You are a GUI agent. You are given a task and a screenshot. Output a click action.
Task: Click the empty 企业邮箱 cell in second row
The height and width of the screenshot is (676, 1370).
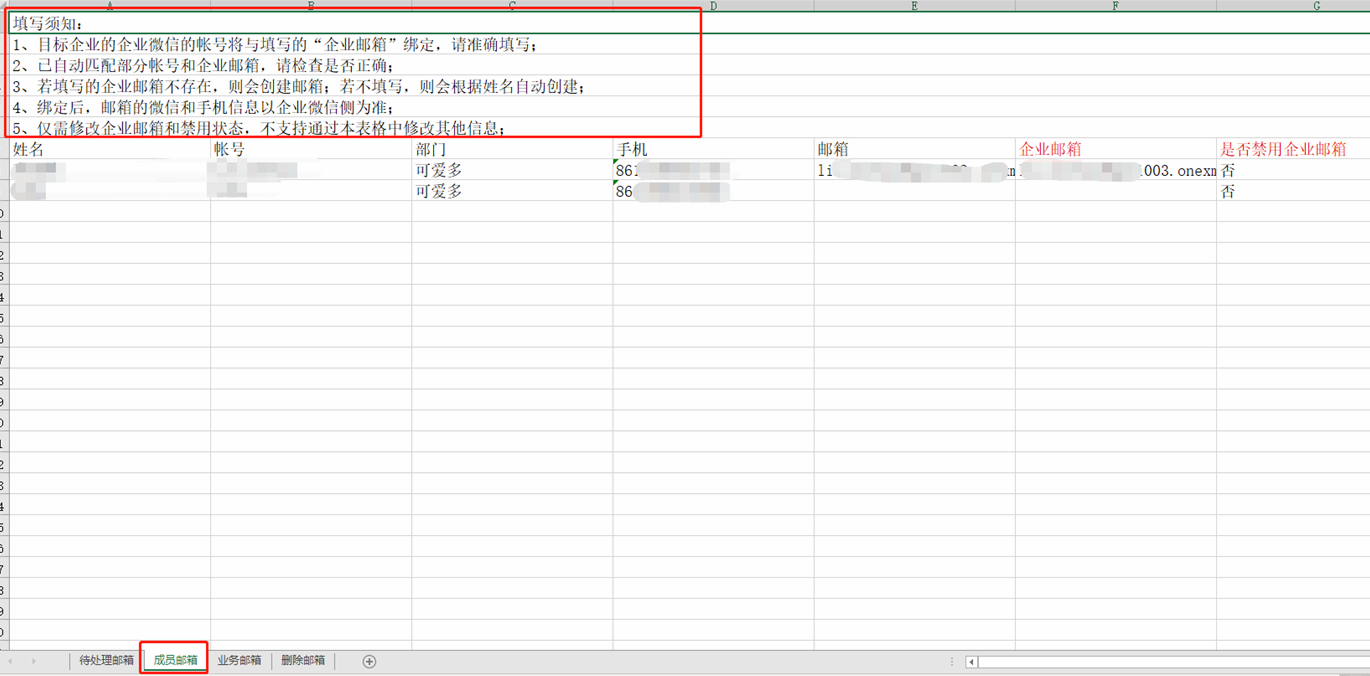pos(1115,192)
